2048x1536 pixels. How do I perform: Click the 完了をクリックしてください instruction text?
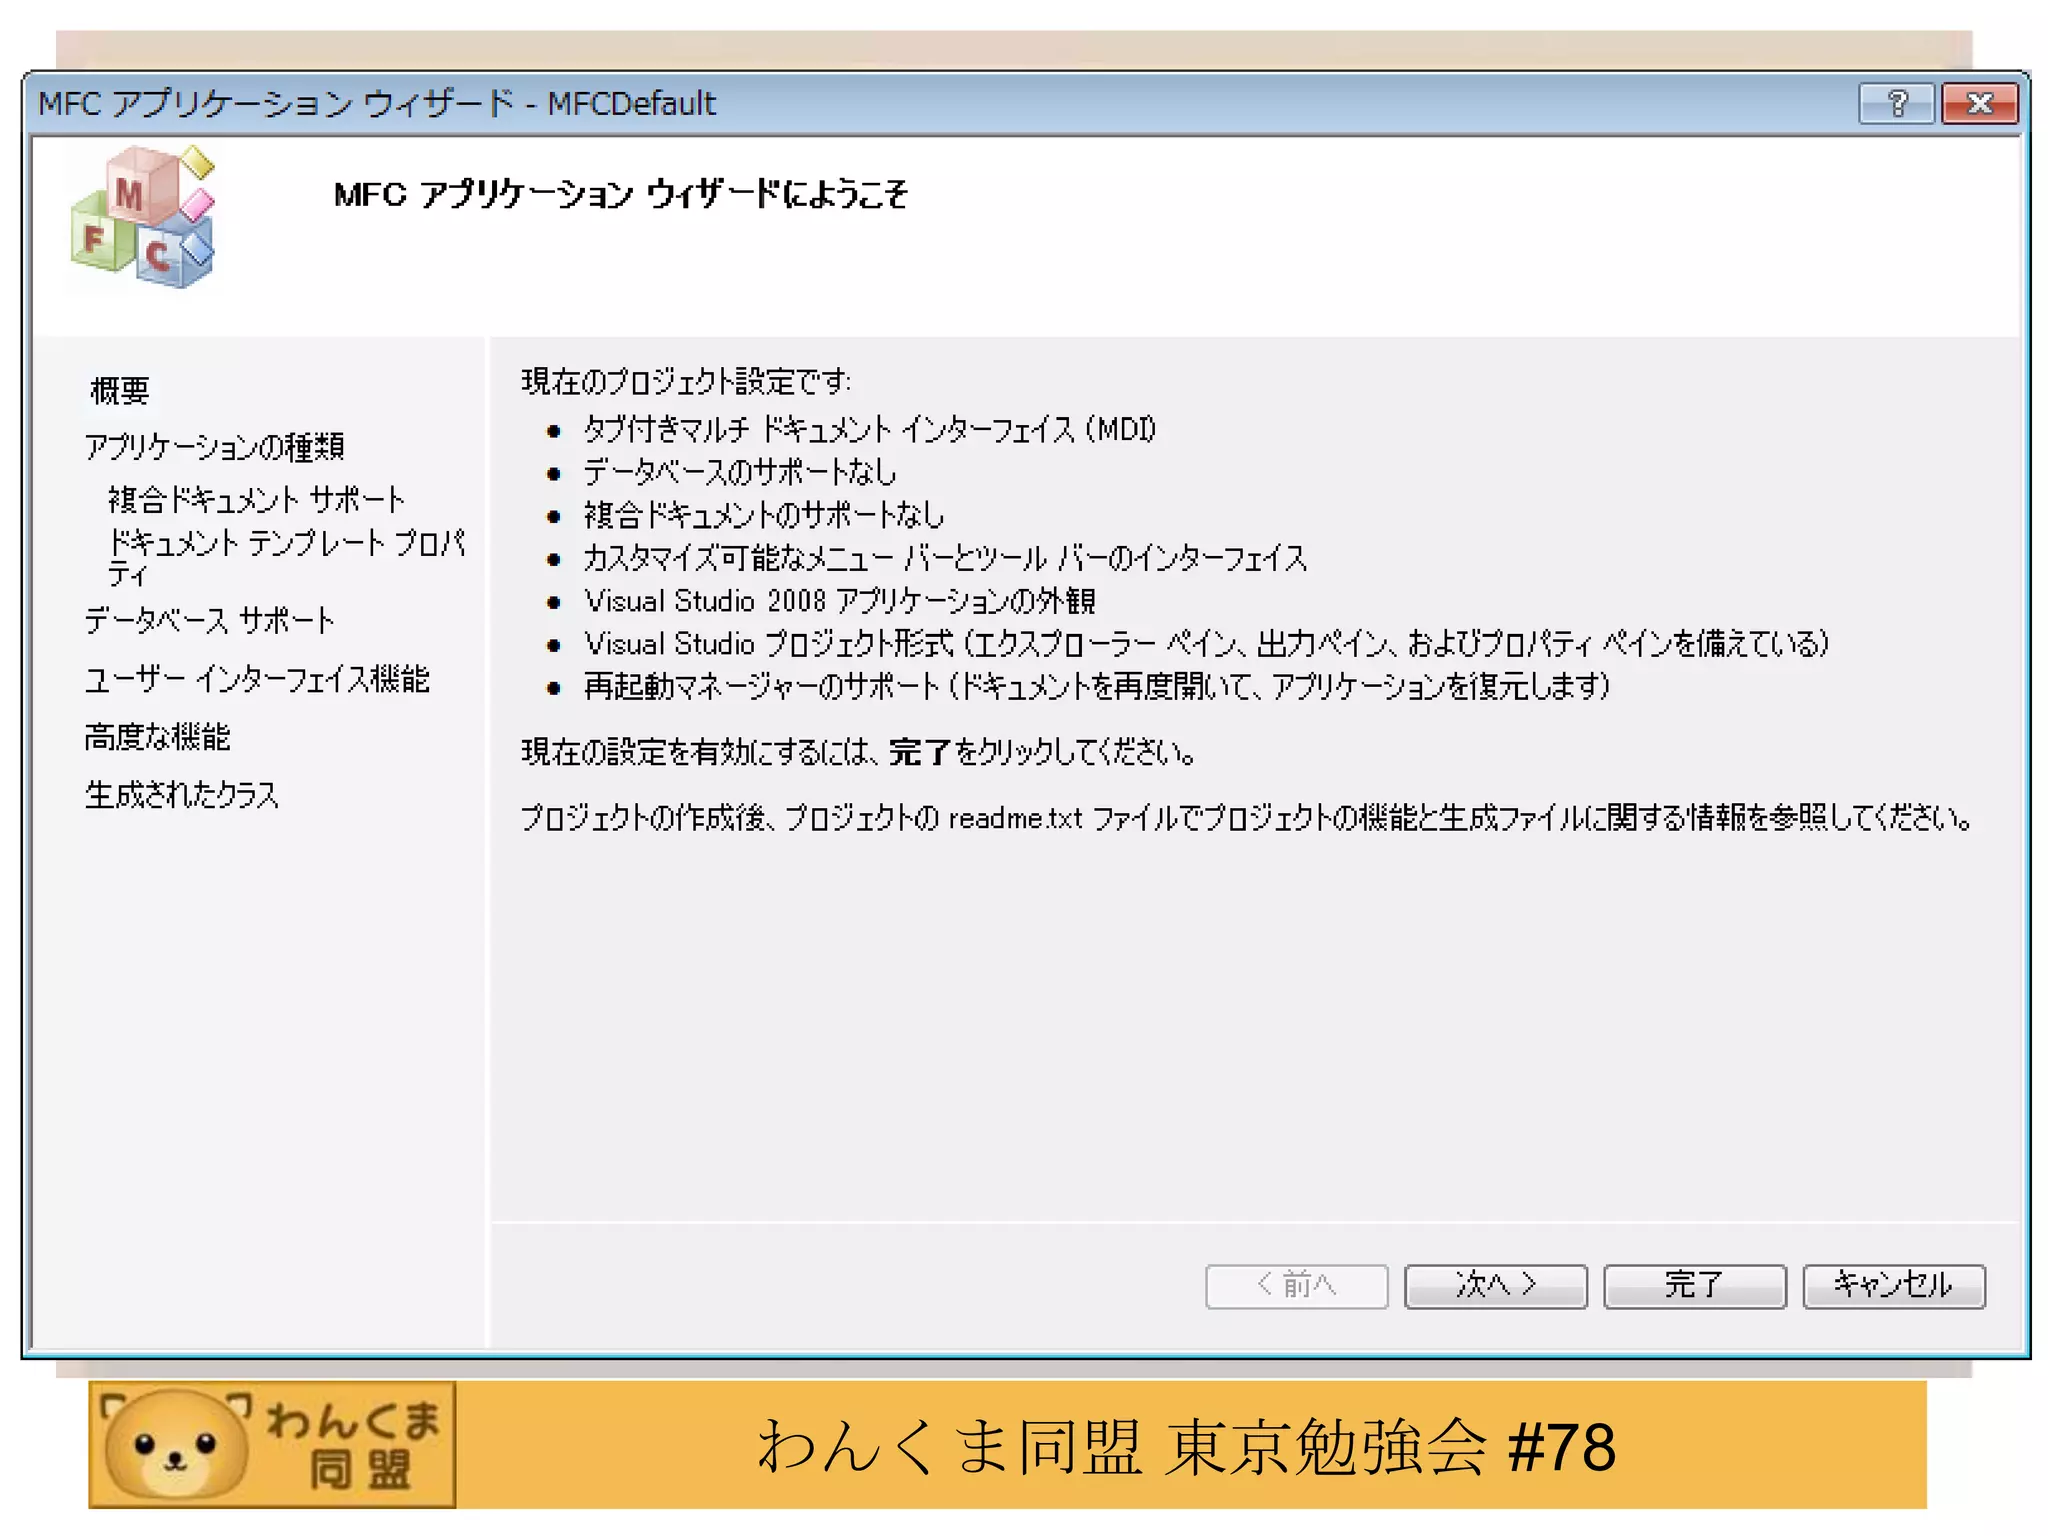coord(858,752)
